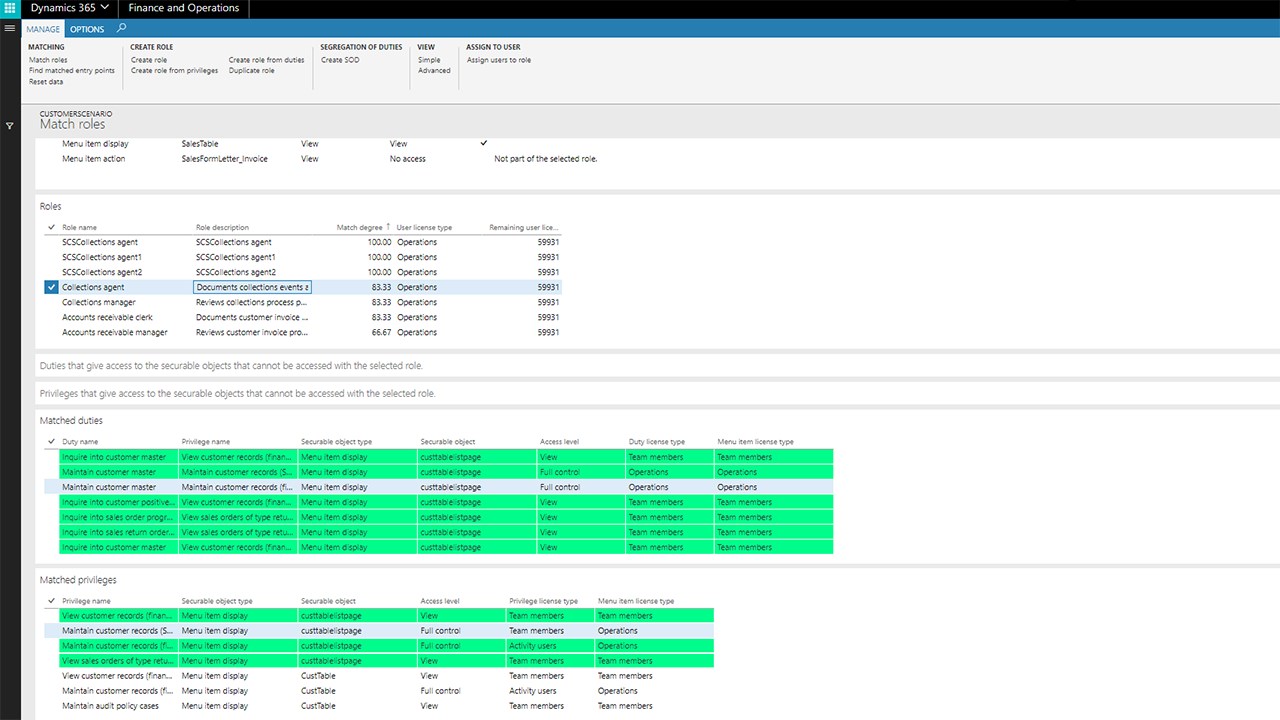
Task: Expand the Duties that give access section
Action: (x=231, y=366)
